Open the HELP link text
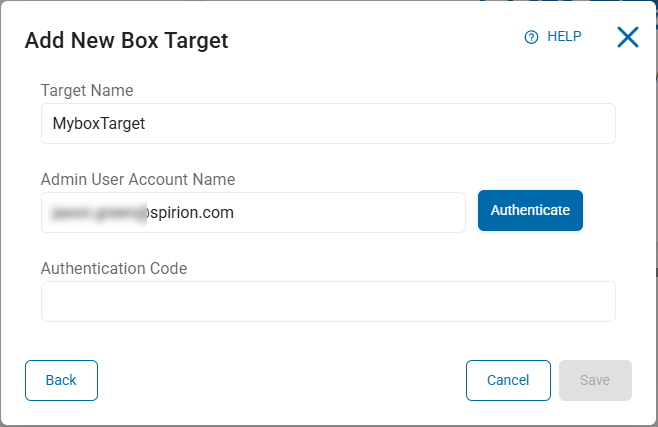658x427 pixels. [564, 37]
